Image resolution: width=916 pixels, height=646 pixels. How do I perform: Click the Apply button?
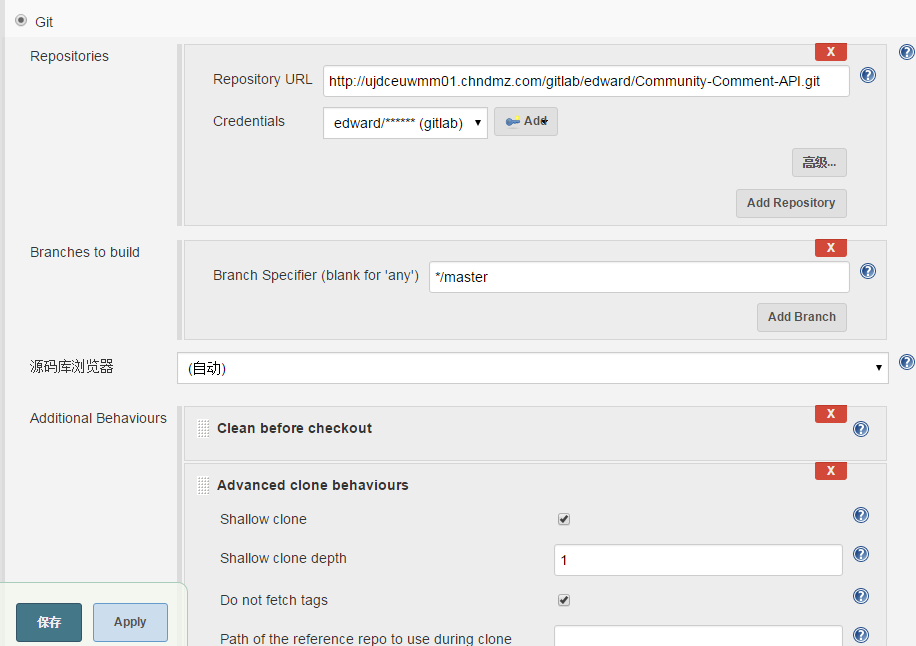tap(130, 623)
